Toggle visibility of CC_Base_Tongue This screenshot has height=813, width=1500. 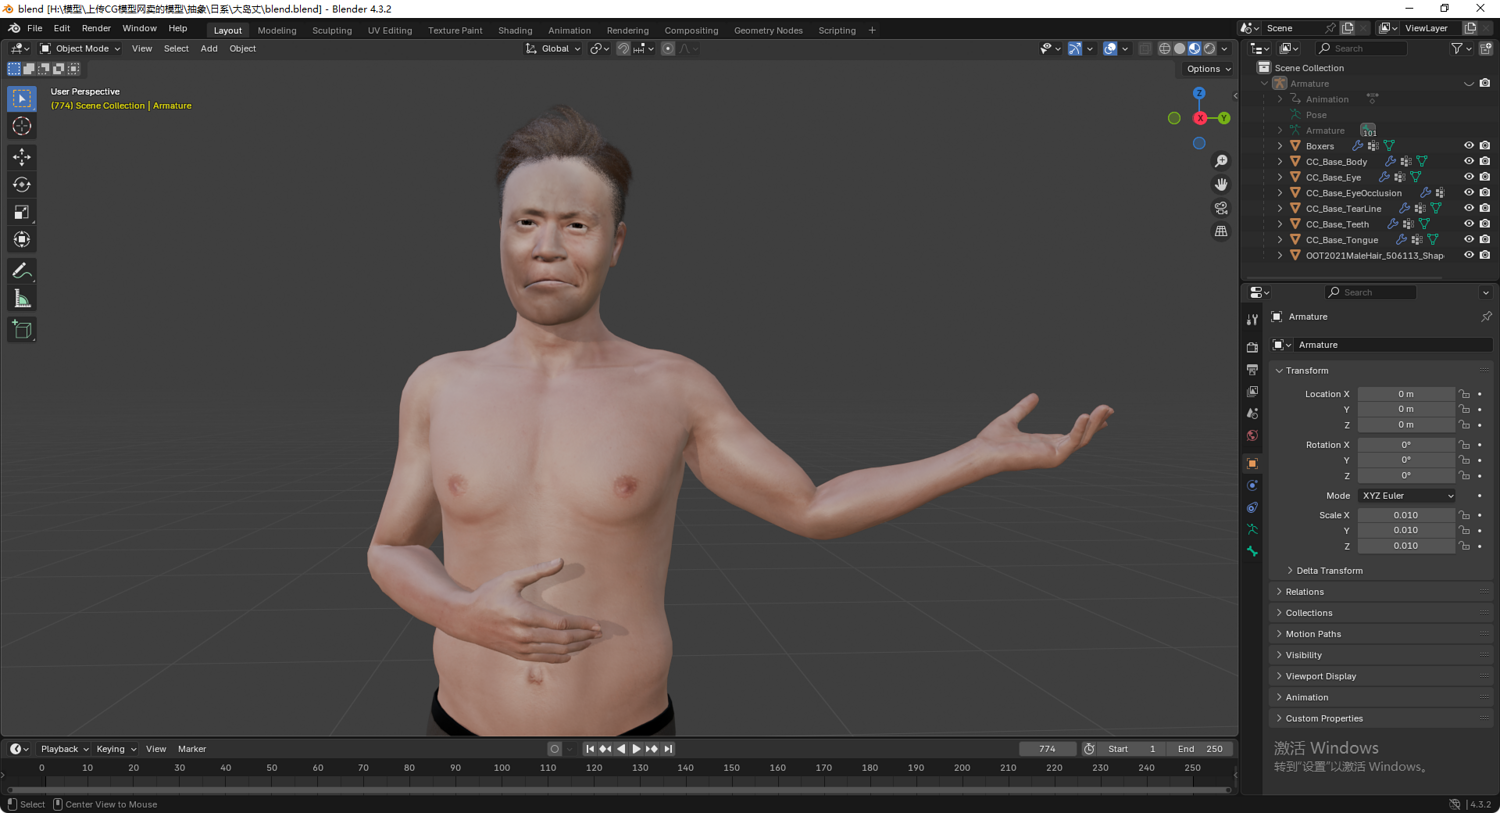click(1469, 240)
